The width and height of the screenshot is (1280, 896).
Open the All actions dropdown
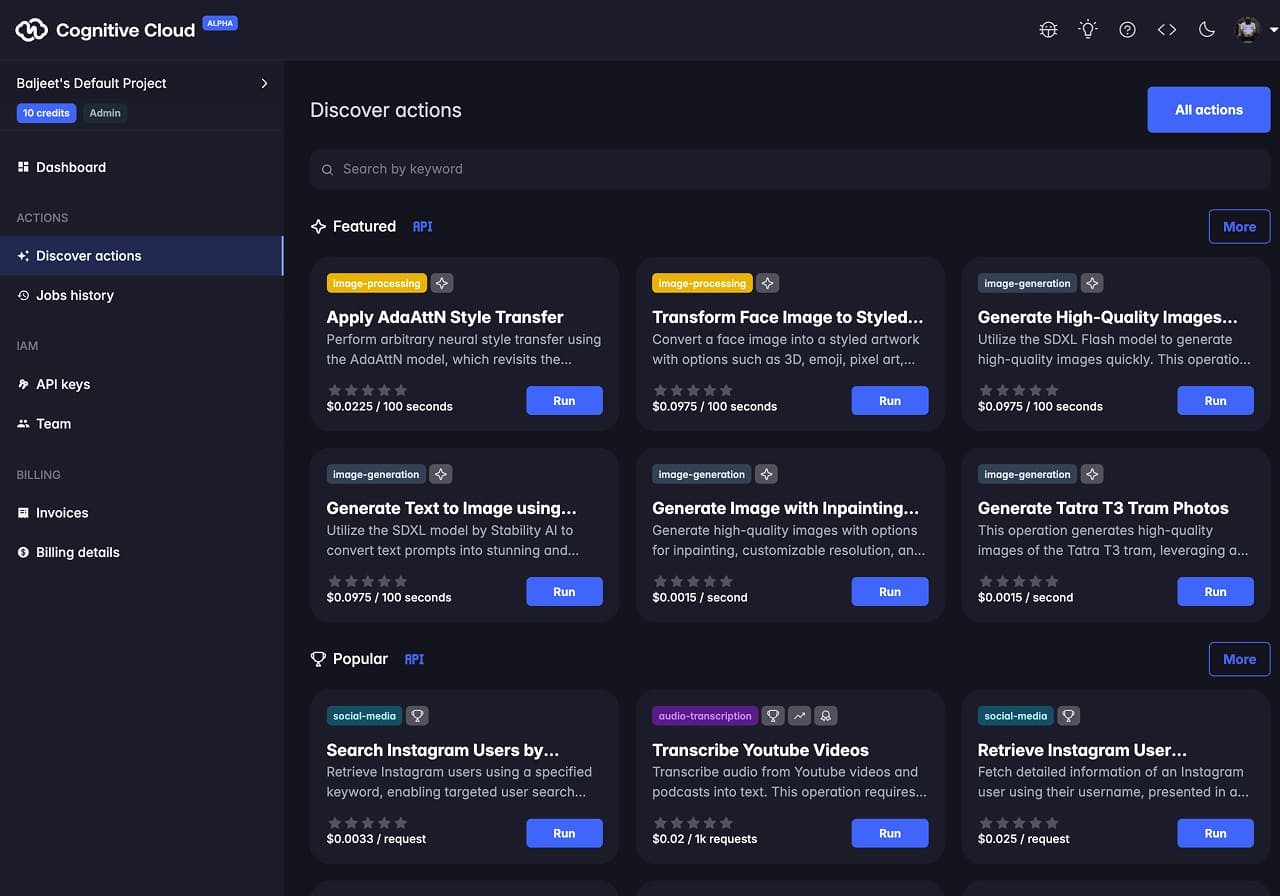click(1208, 109)
